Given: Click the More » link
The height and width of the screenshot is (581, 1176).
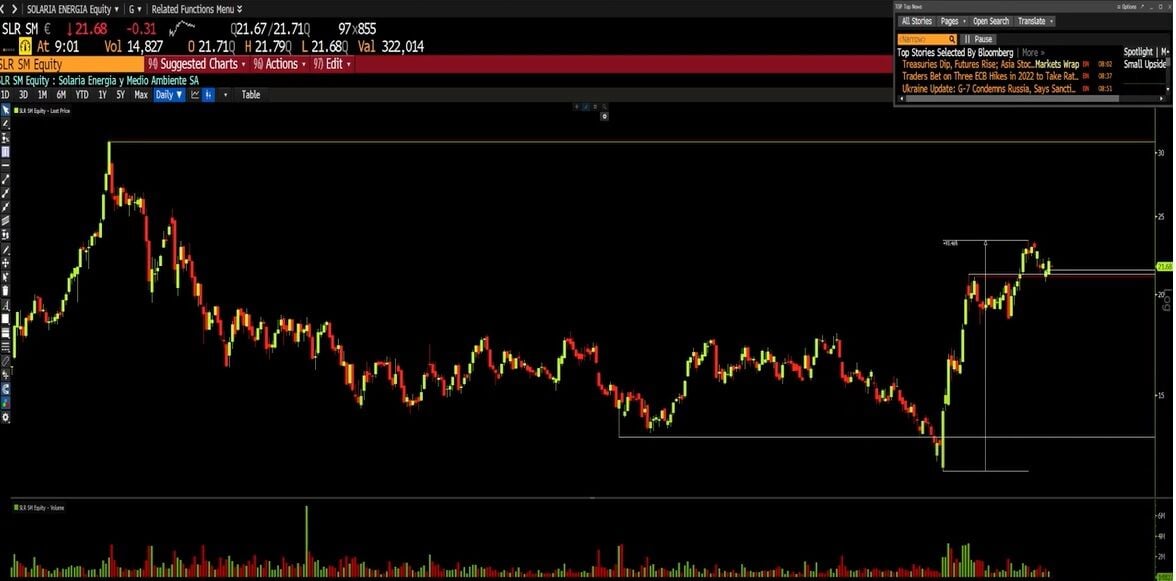Looking at the screenshot, I should click(x=1033, y=52).
